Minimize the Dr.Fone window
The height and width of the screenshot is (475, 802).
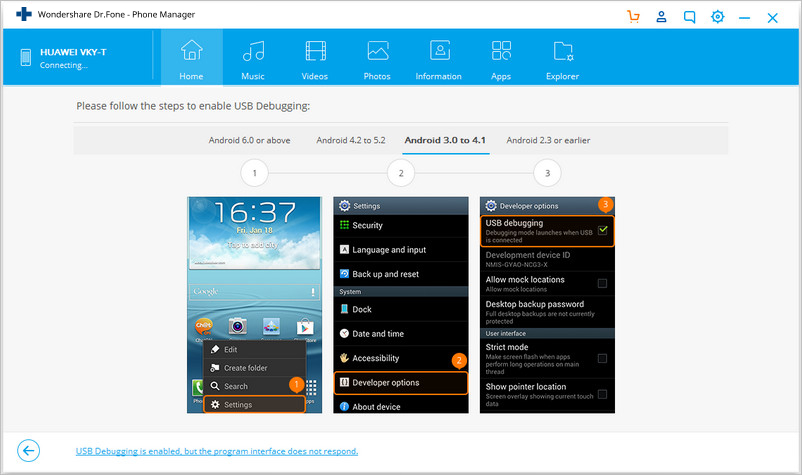pyautogui.click(x=745, y=18)
